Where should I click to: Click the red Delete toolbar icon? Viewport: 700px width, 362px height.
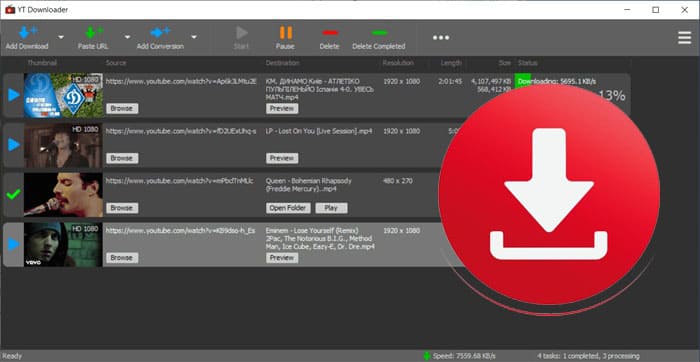pos(330,33)
